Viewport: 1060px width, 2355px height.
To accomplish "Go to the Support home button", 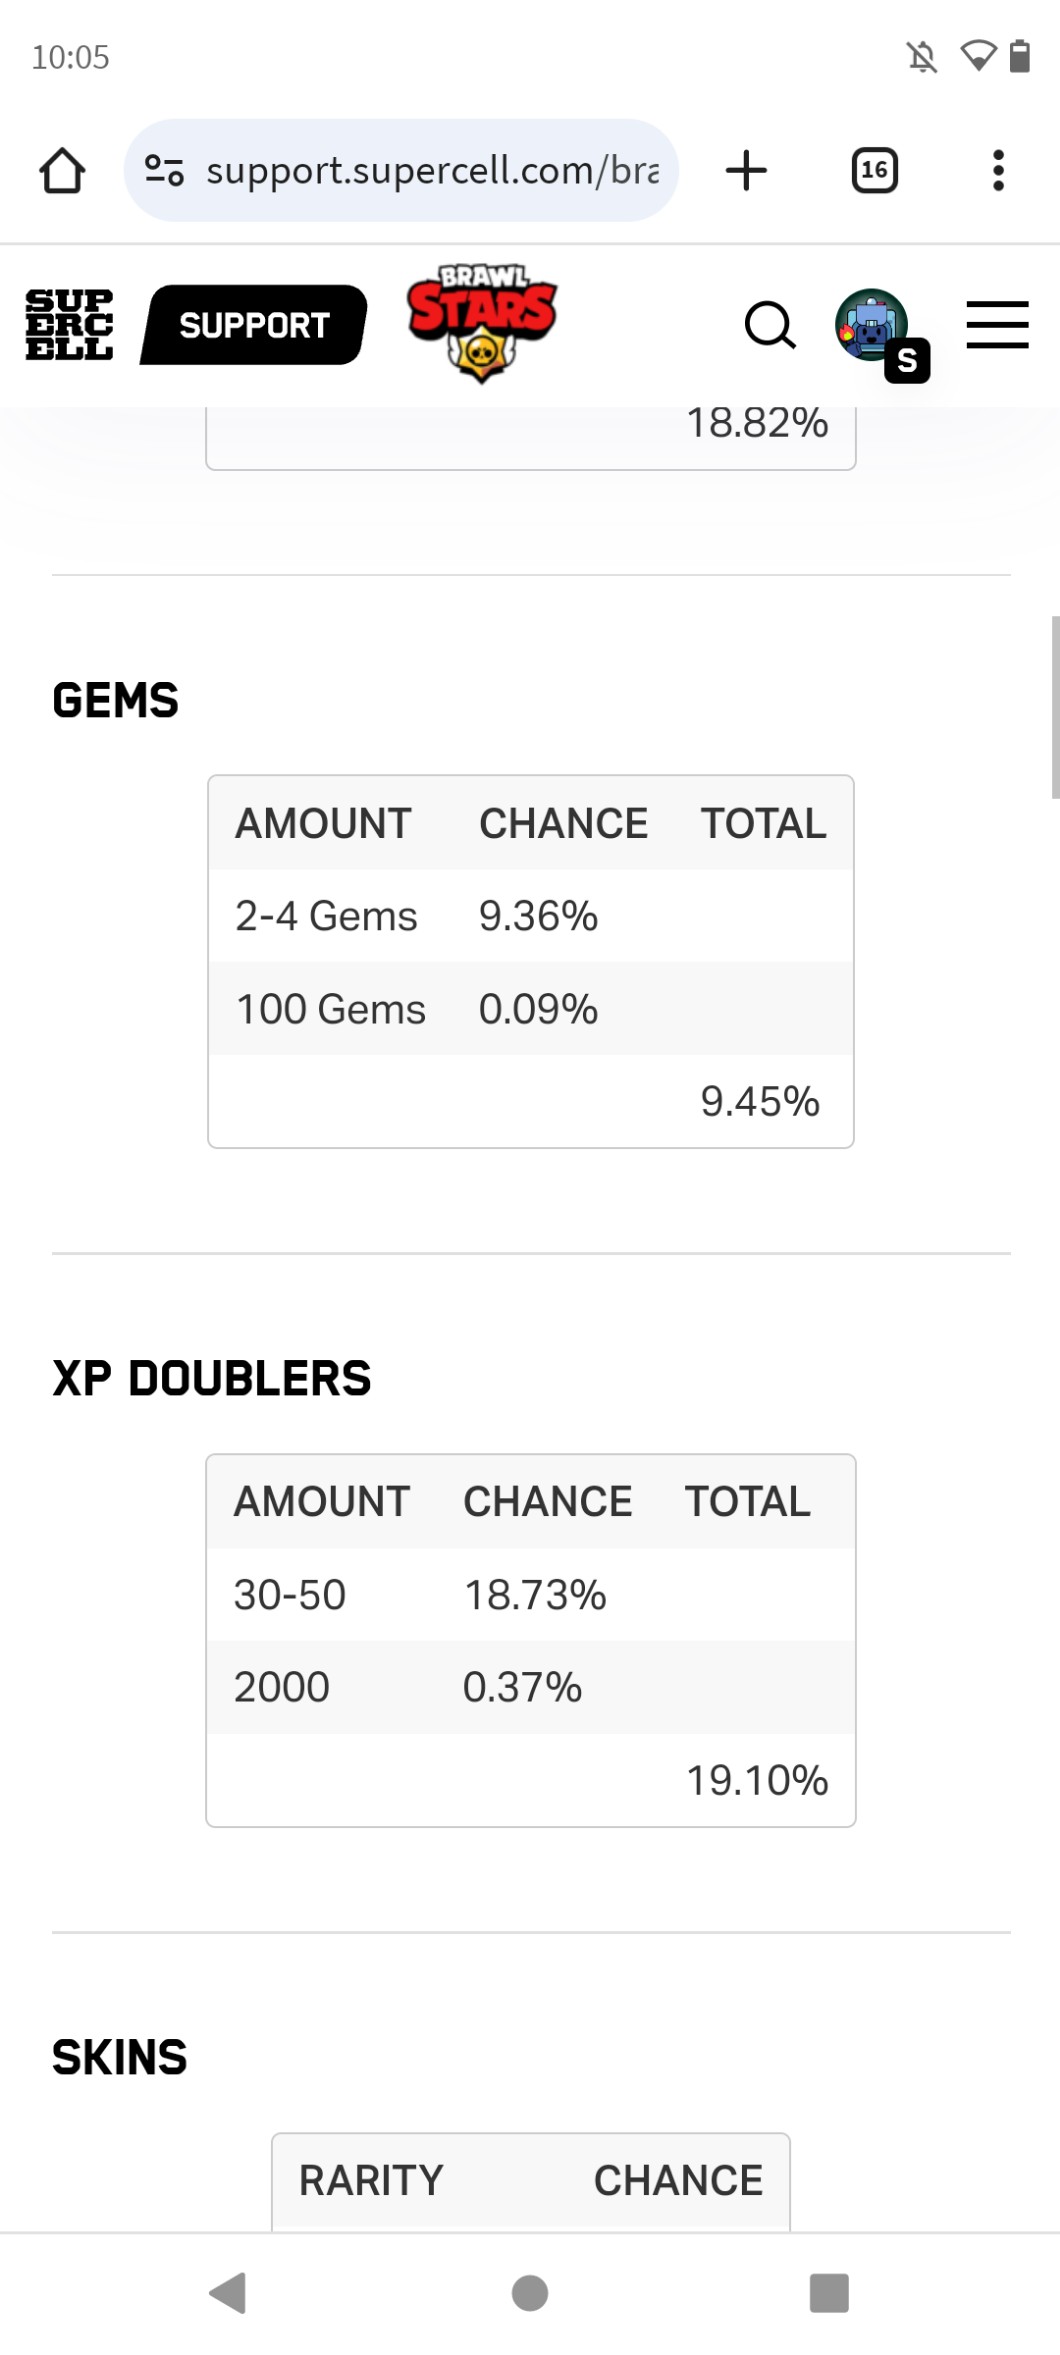I will (254, 325).
